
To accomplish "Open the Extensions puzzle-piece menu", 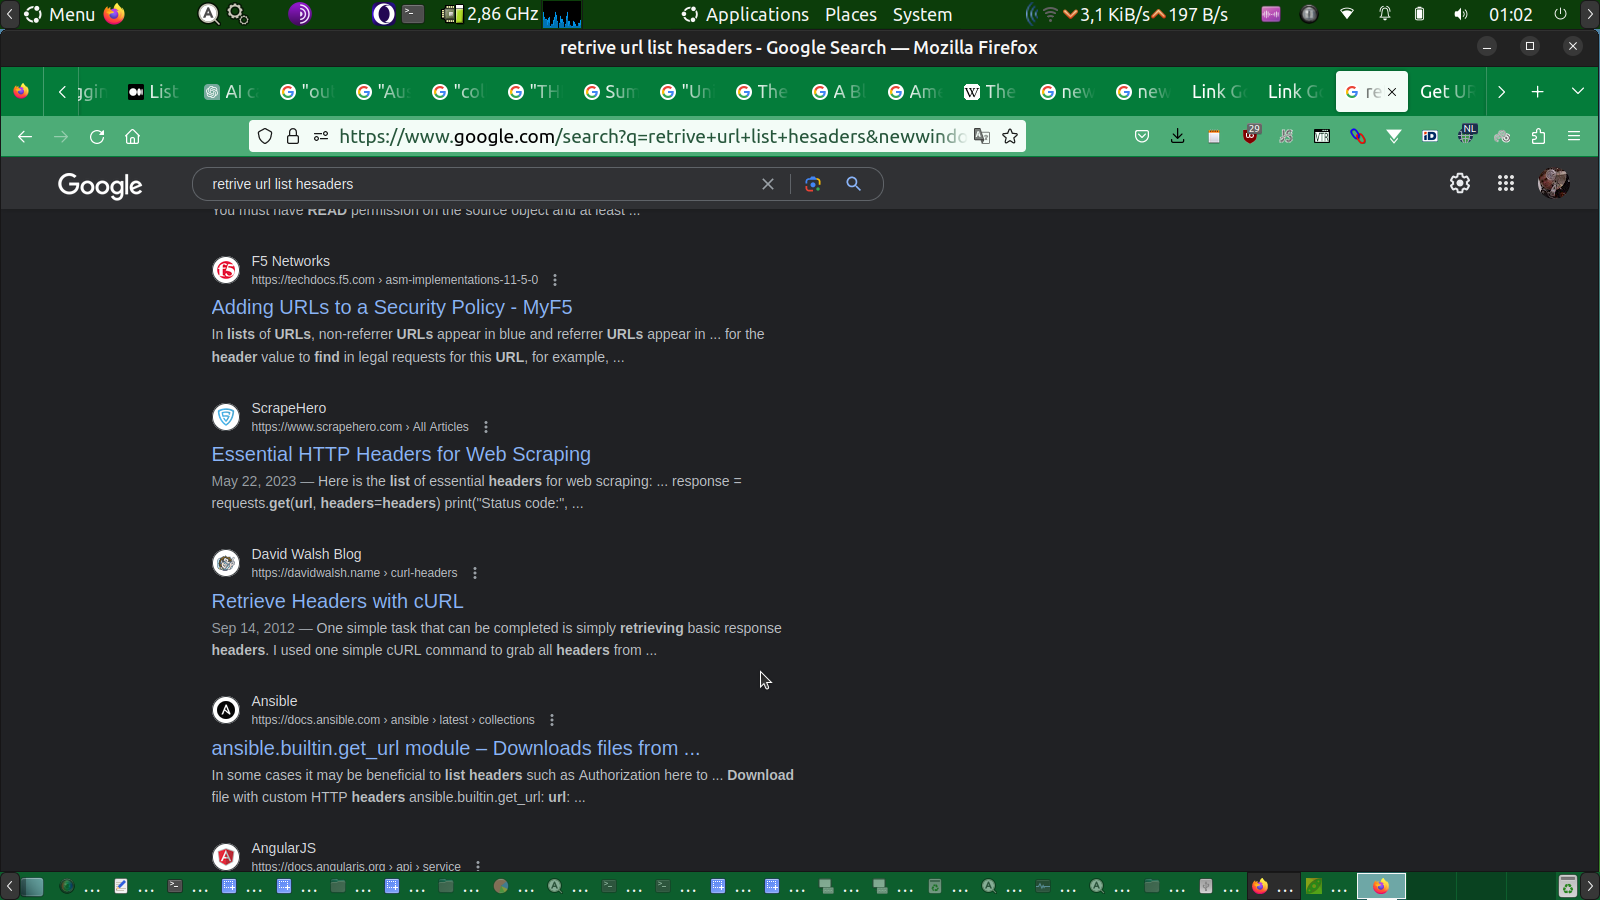I will [x=1538, y=136].
